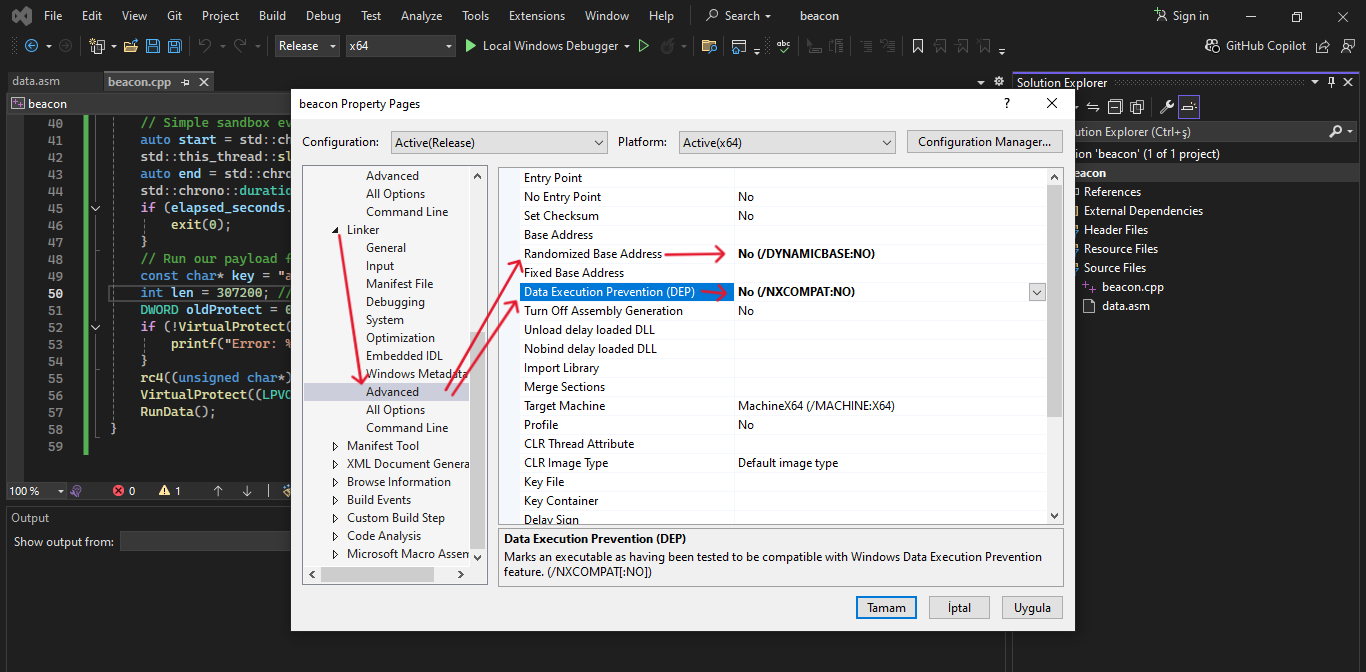The width and height of the screenshot is (1366, 672).
Task: Open the Release solution configuration dropdown
Action: [x=306, y=46]
